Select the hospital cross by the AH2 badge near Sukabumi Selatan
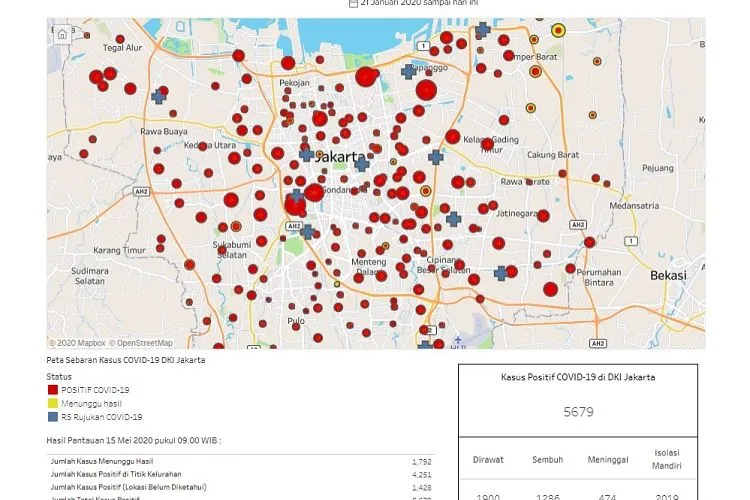This screenshot has height=500, width=750. coord(308,232)
